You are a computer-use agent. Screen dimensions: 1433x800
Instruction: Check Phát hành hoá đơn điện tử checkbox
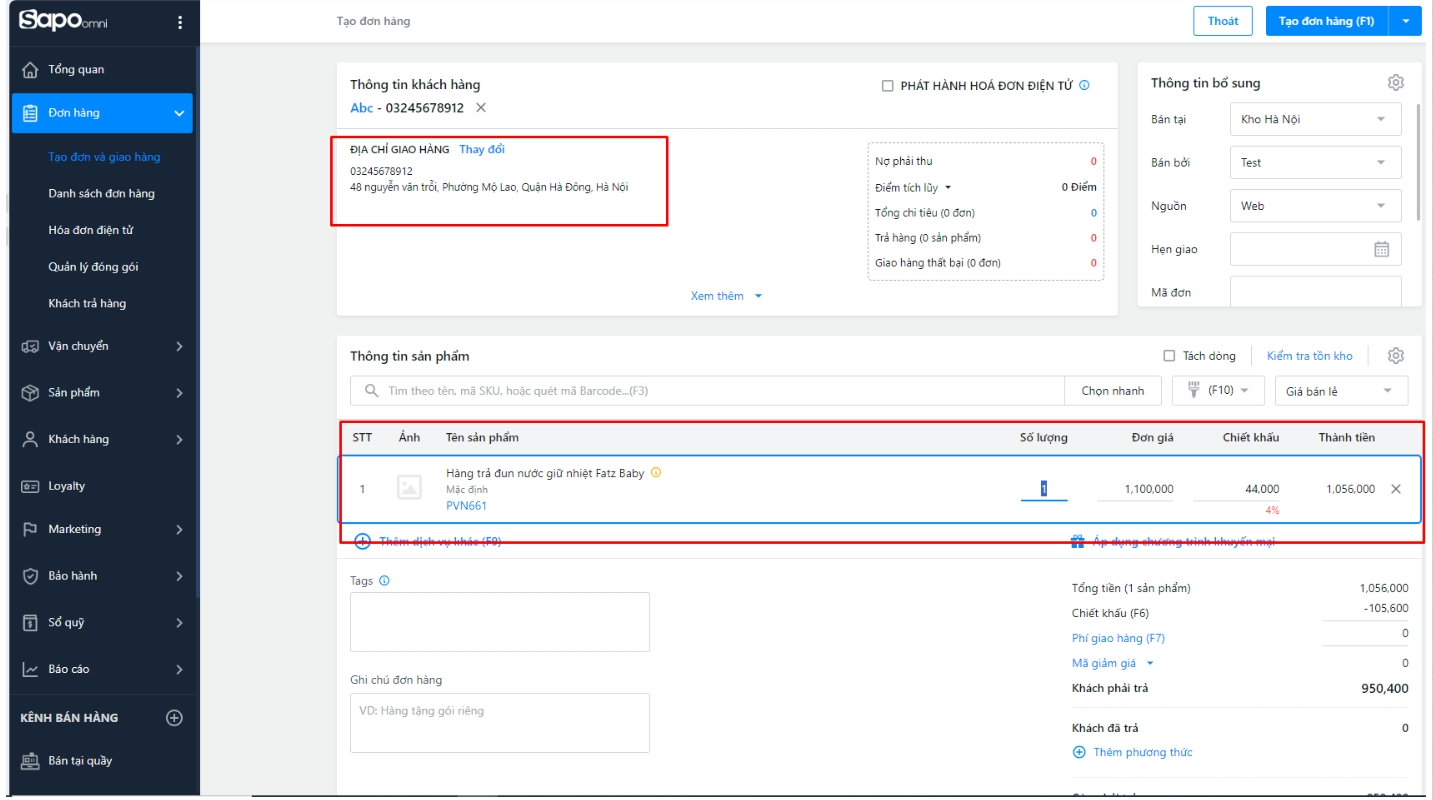pyautogui.click(x=887, y=86)
